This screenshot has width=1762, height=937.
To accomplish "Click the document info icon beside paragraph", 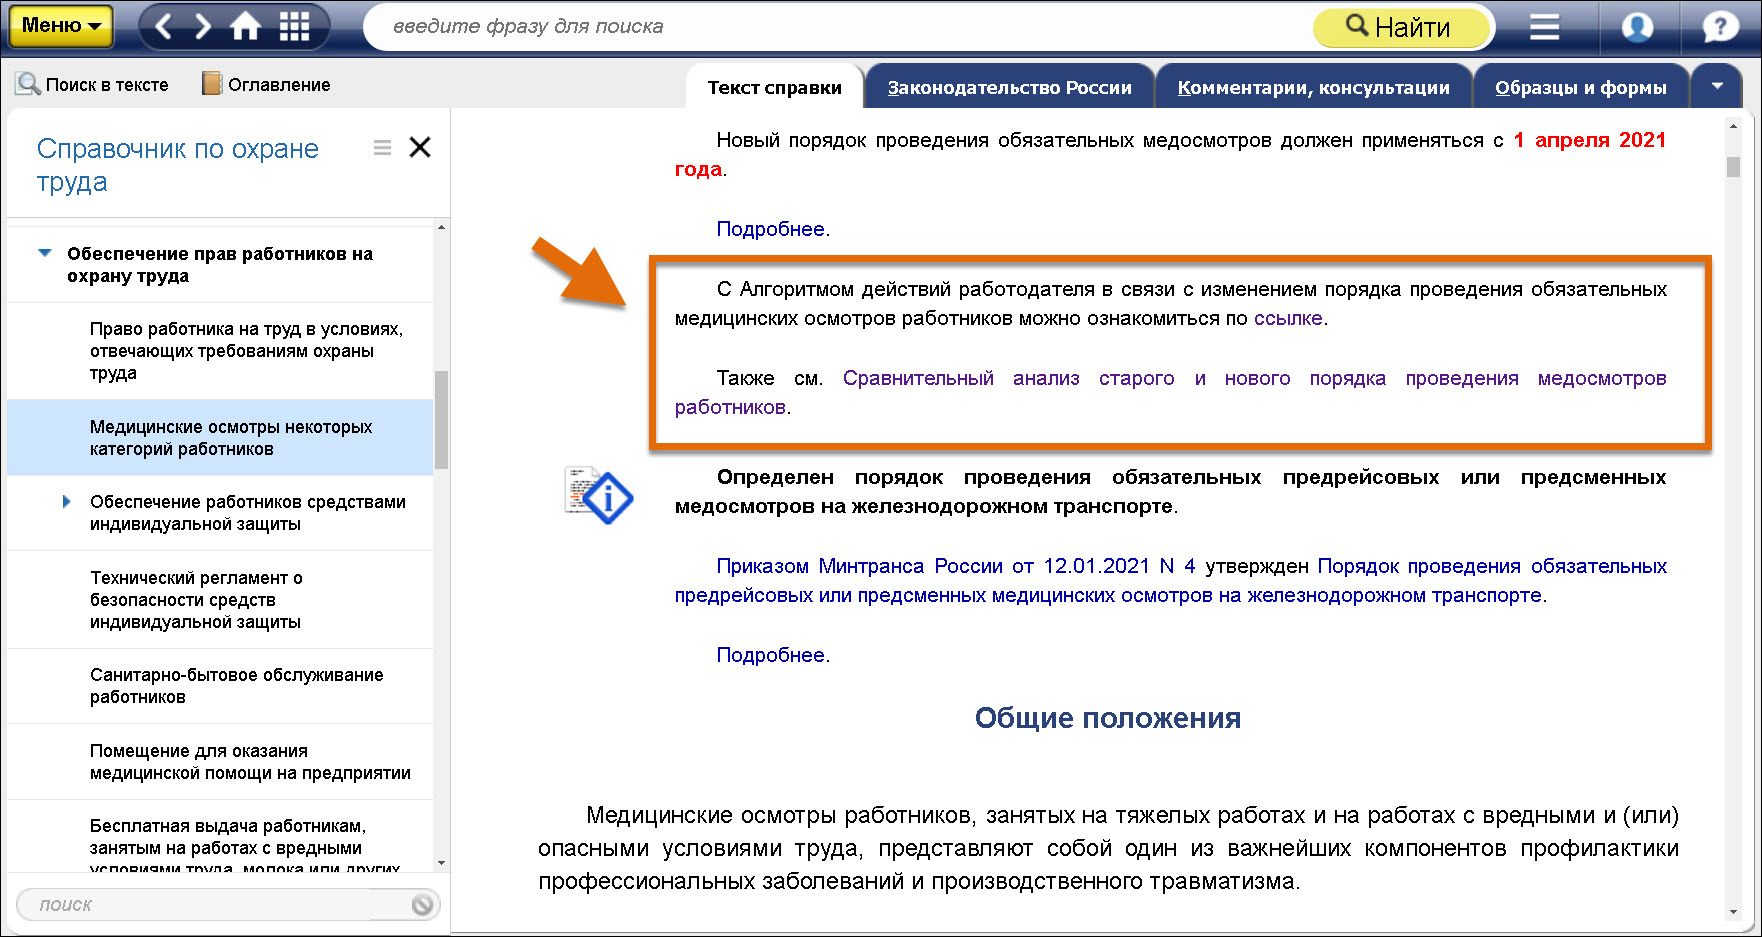I will 598,495.
